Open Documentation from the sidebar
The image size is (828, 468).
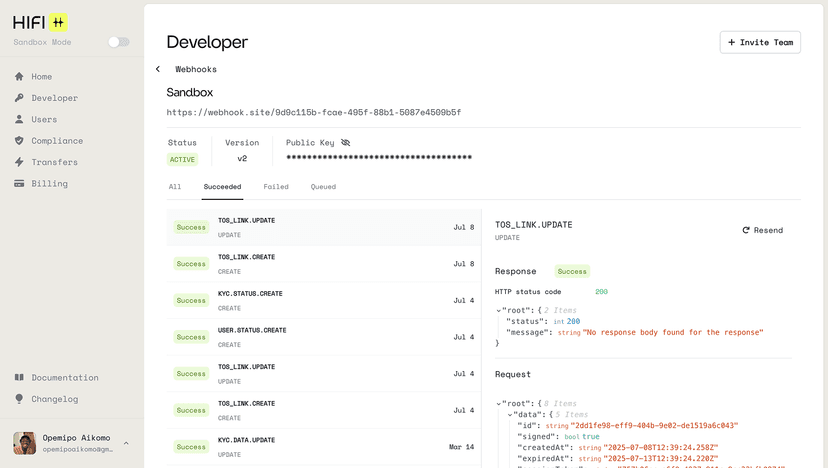(x=64, y=378)
